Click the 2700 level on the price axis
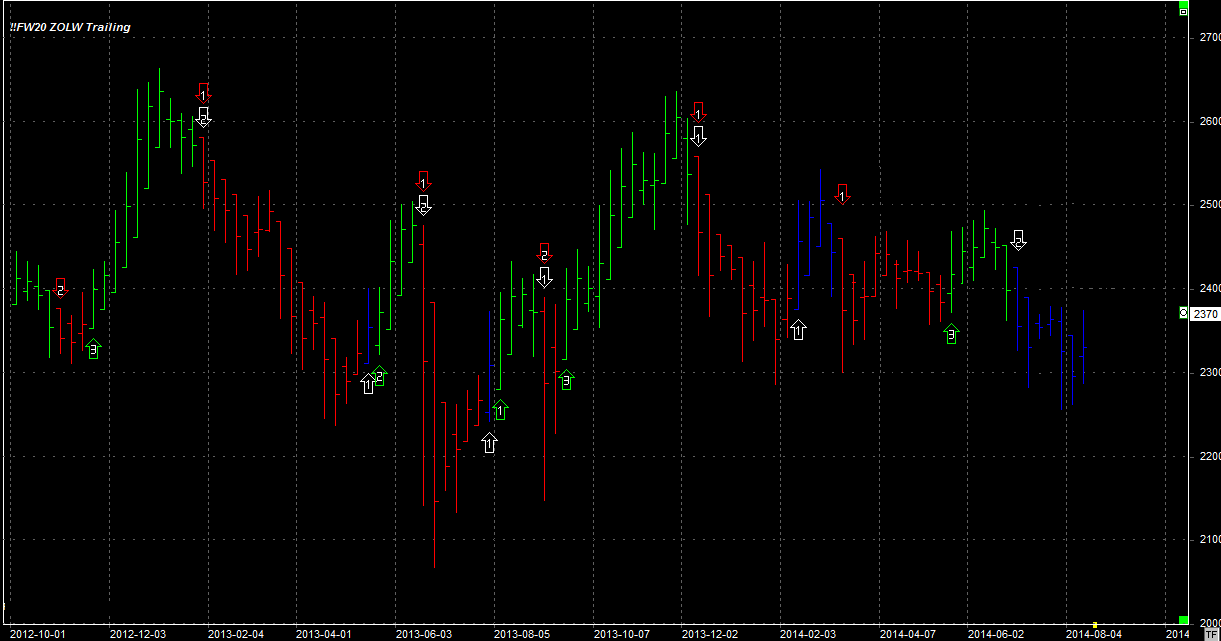 coord(1207,37)
